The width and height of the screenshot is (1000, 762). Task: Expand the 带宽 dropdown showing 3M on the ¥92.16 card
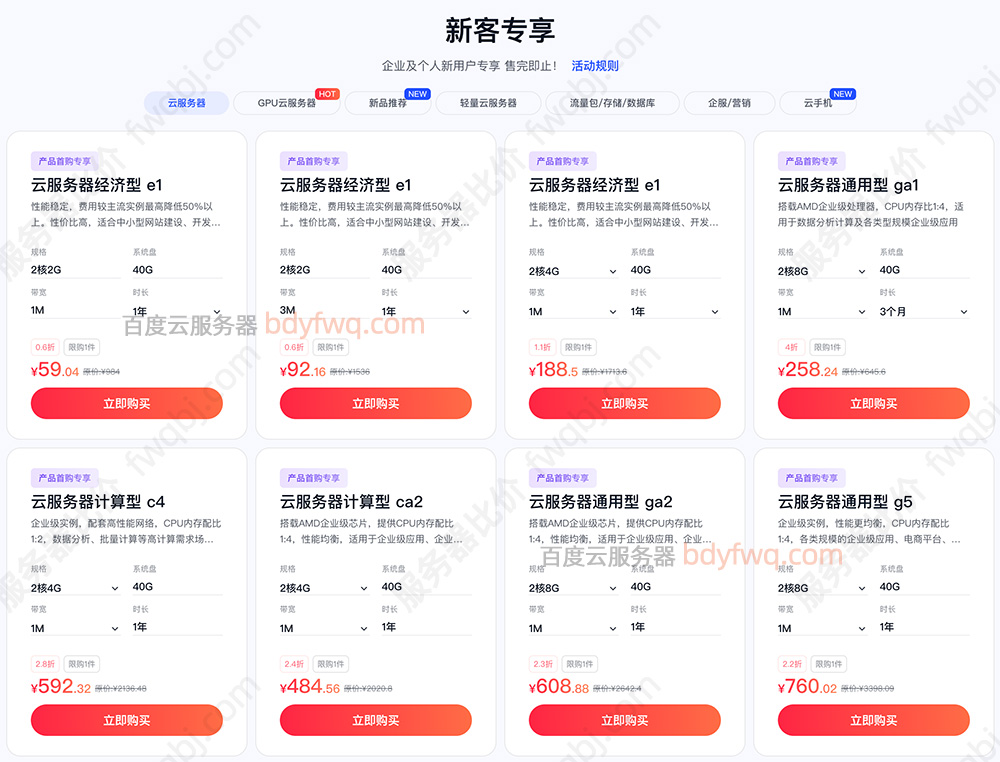324,311
